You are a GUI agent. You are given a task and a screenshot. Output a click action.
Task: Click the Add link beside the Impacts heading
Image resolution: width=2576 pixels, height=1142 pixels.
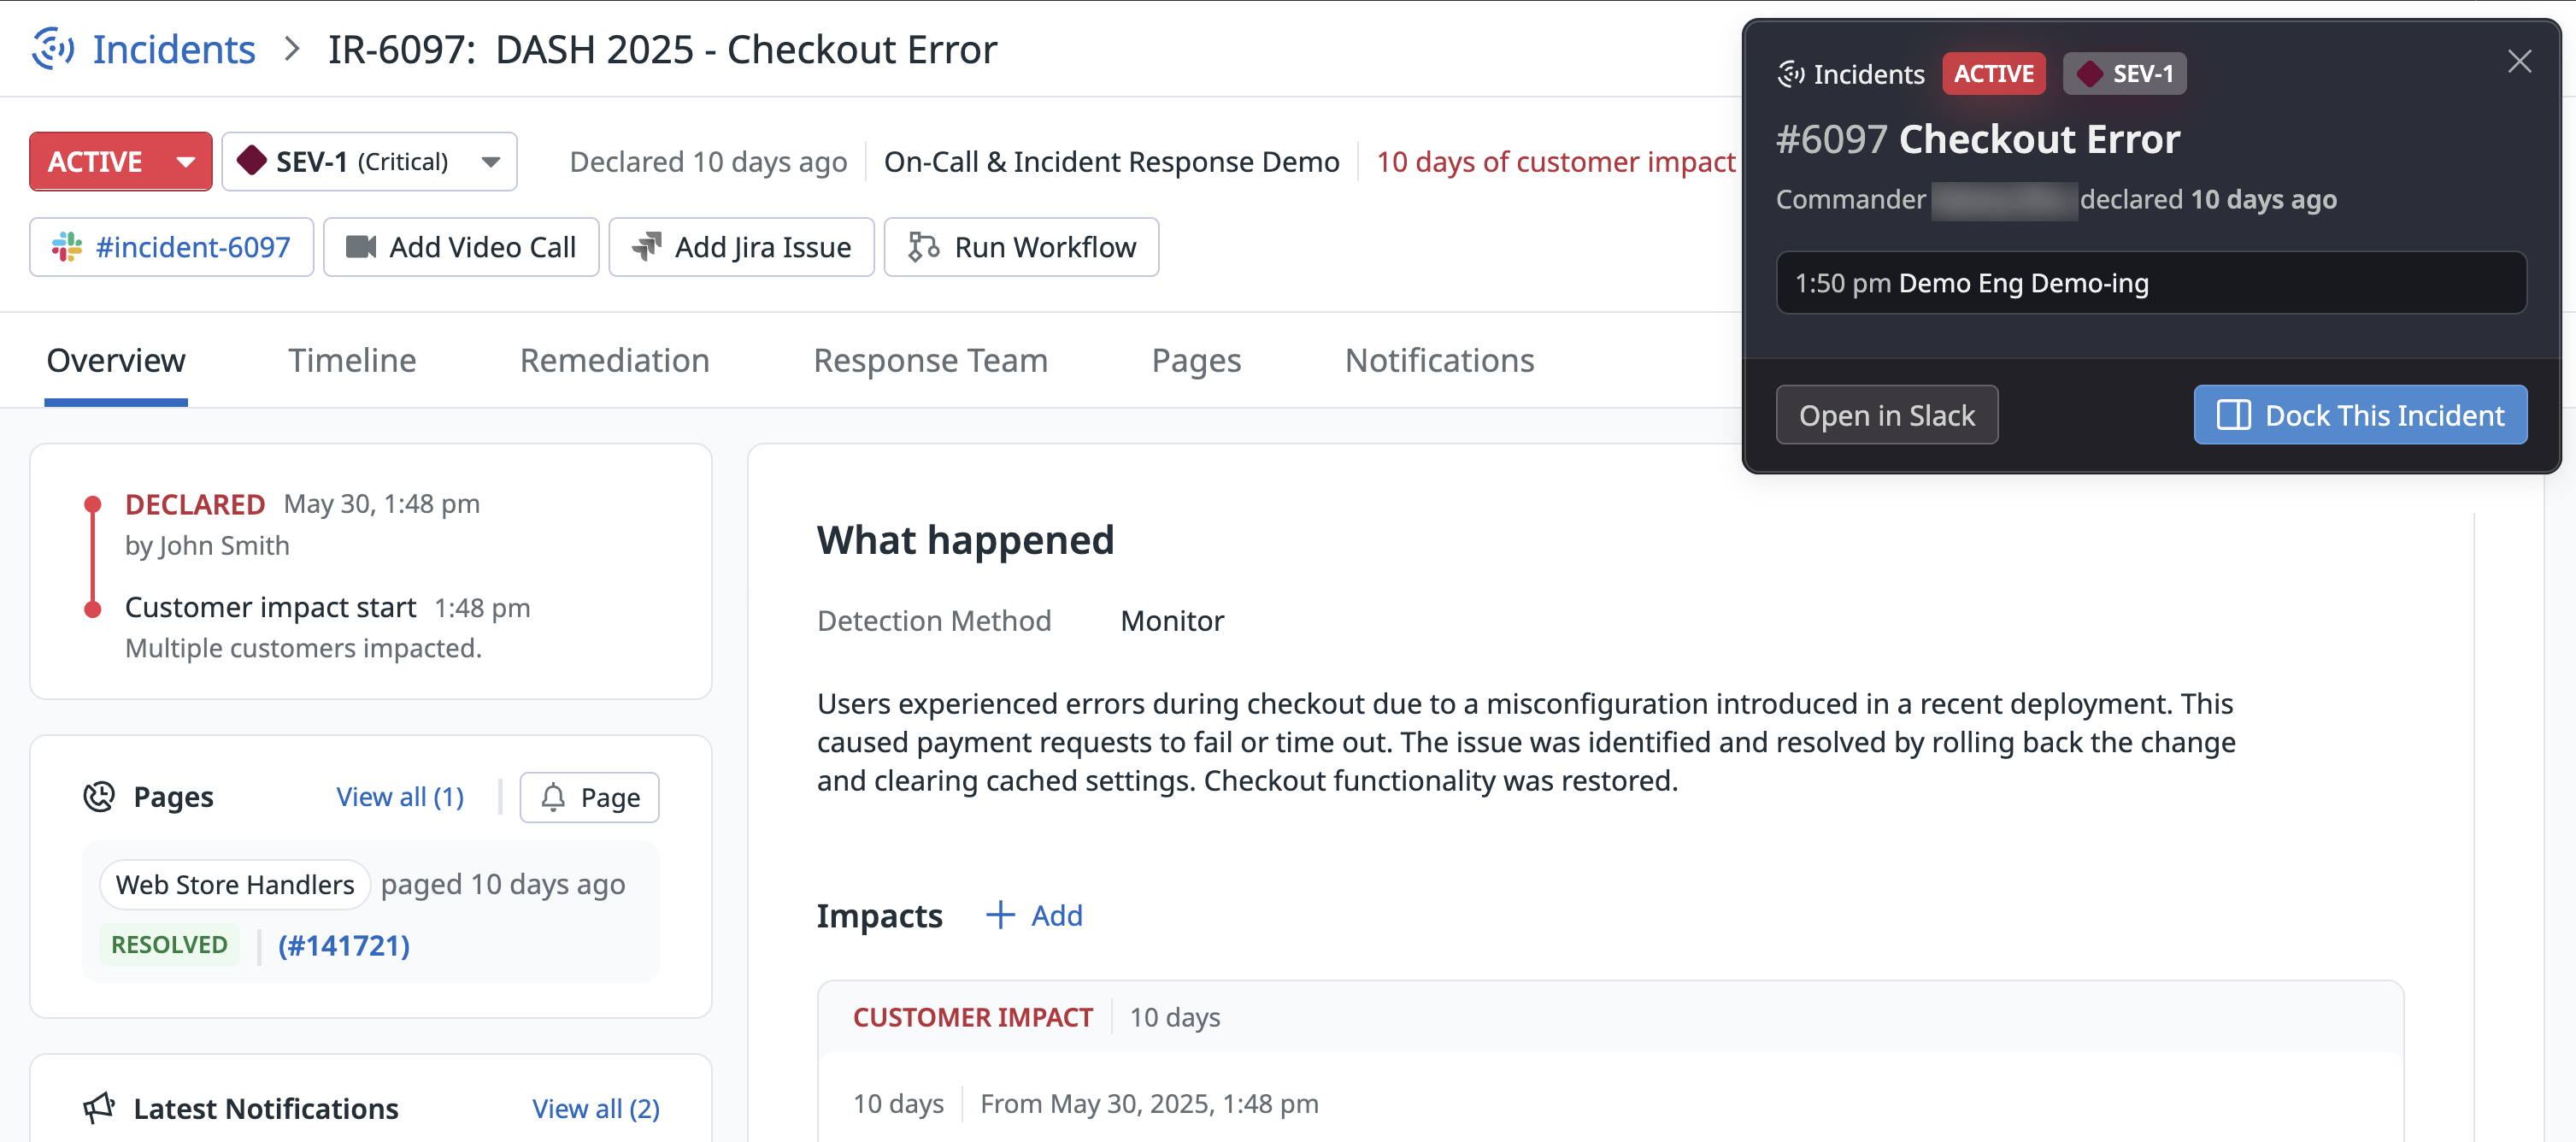coord(1056,915)
